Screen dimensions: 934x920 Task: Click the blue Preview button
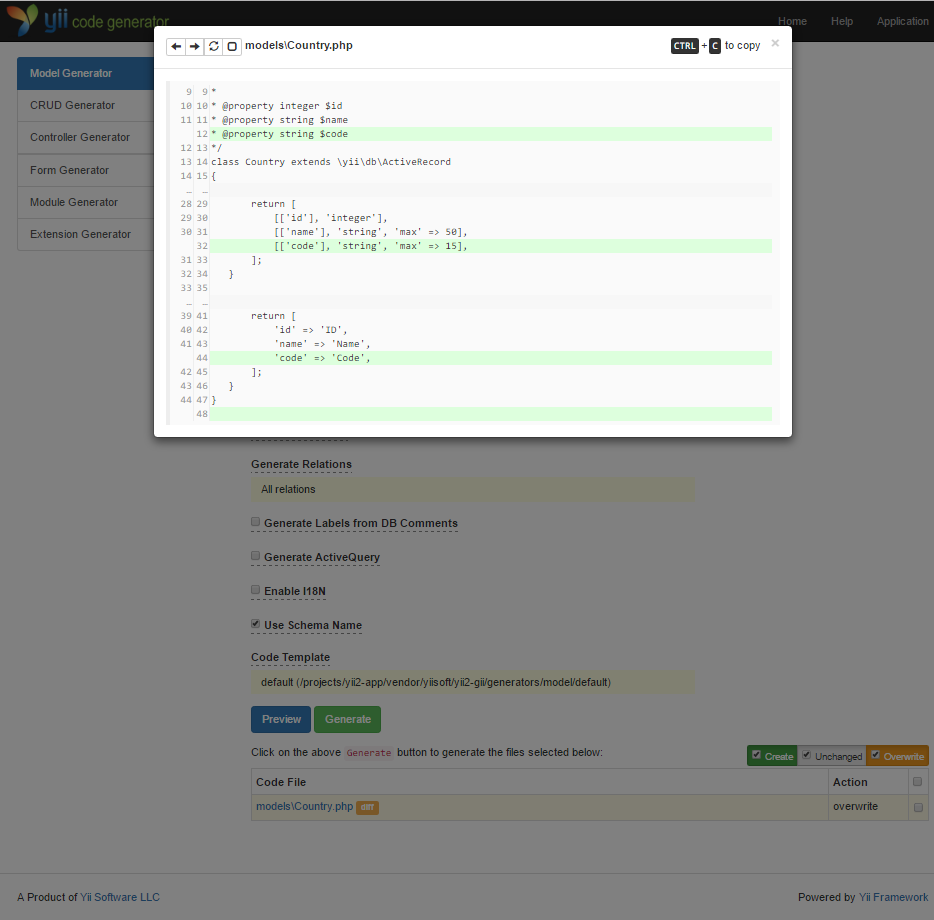point(281,719)
